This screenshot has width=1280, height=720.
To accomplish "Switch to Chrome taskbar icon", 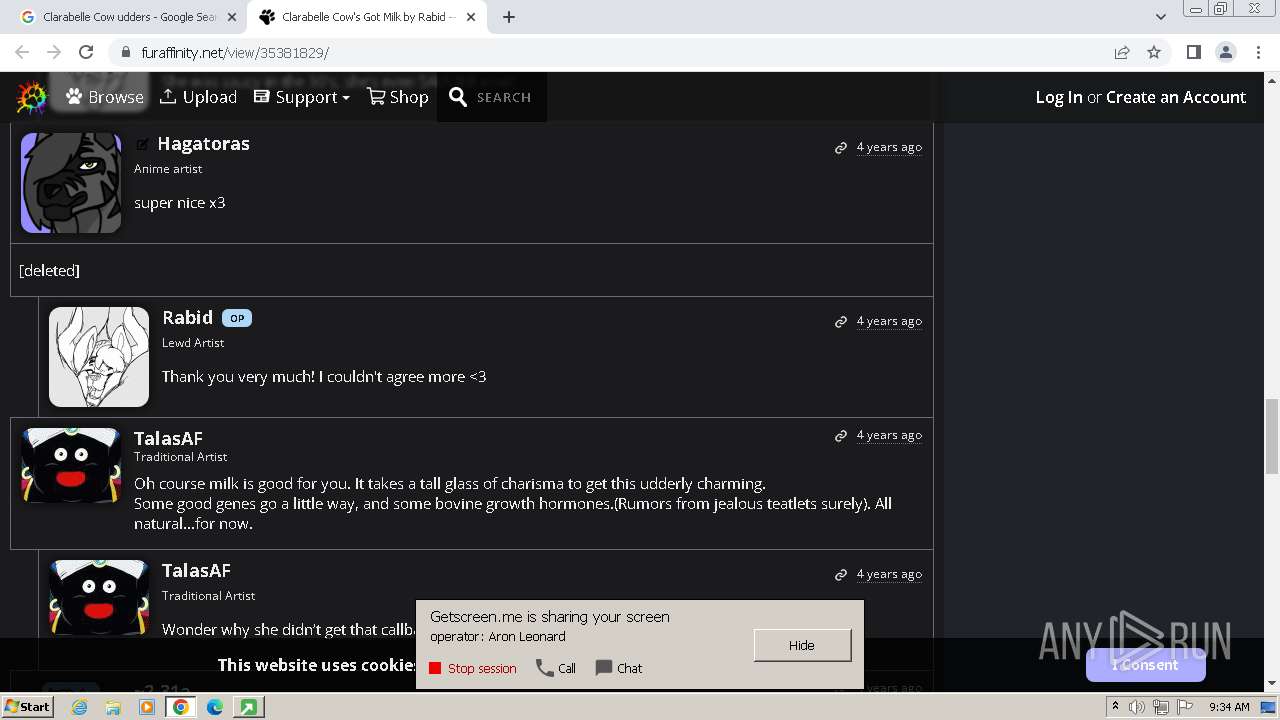I will pos(181,707).
